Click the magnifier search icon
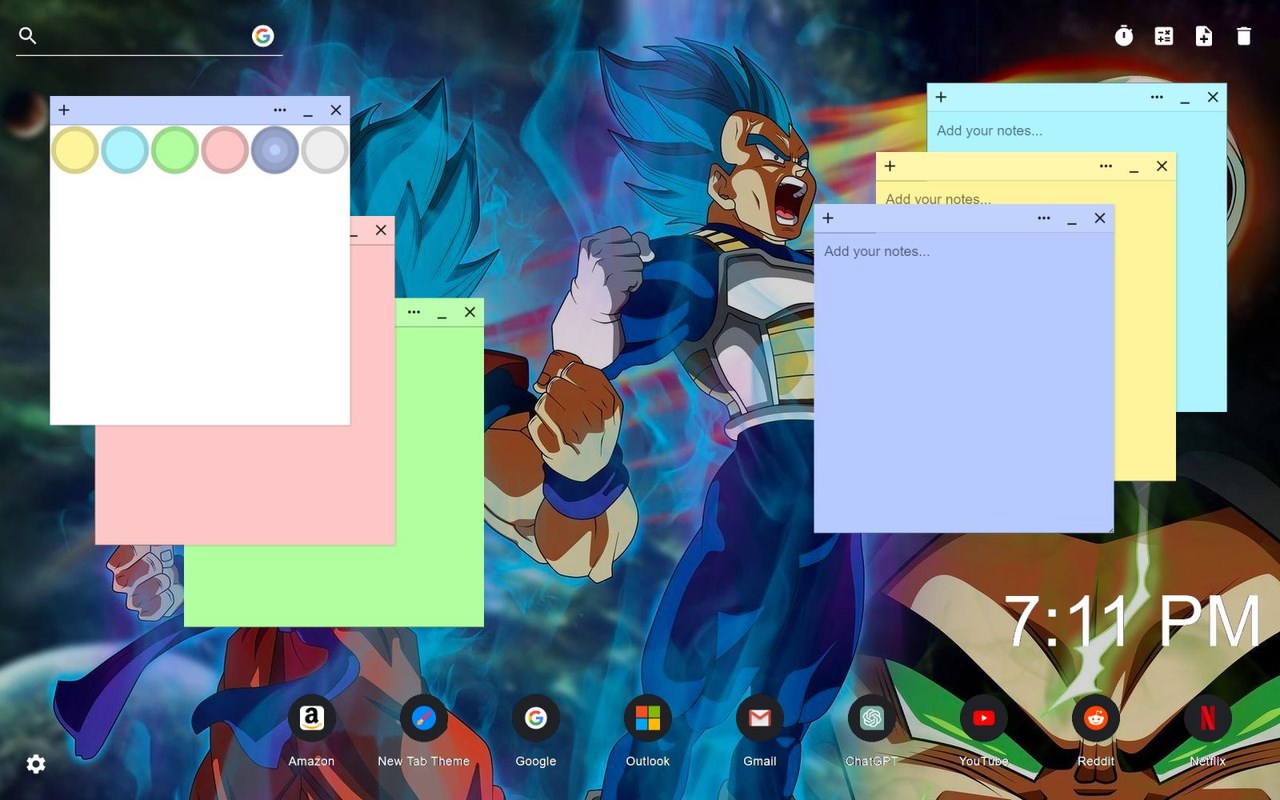 click(x=28, y=36)
